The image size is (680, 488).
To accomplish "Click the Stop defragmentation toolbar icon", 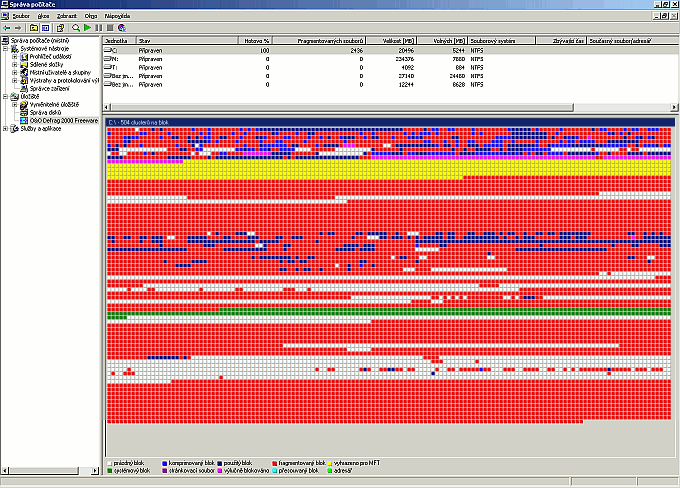I will pos(109,28).
